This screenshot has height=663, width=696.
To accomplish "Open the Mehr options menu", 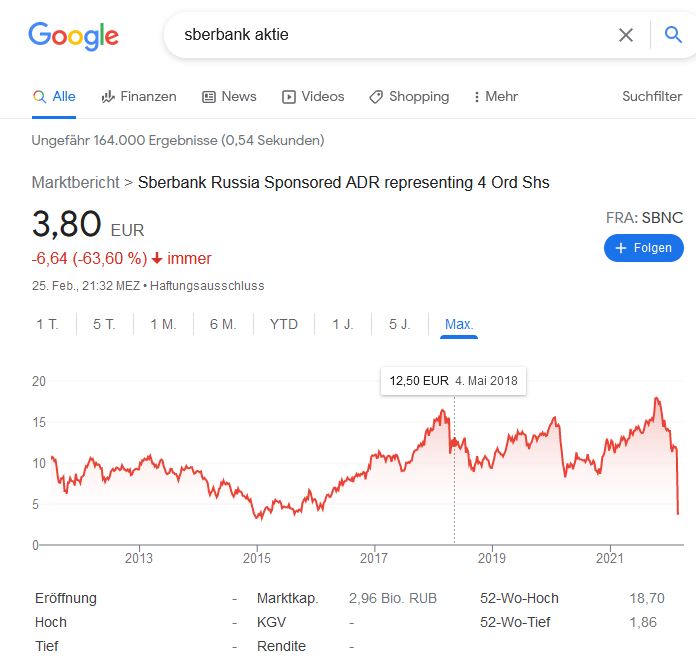I will click(x=497, y=97).
